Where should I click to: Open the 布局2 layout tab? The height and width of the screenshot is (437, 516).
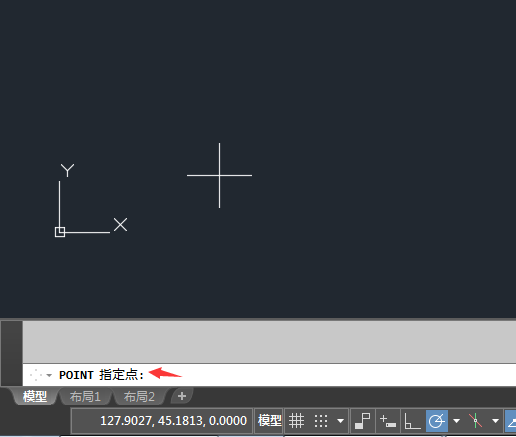click(x=139, y=397)
